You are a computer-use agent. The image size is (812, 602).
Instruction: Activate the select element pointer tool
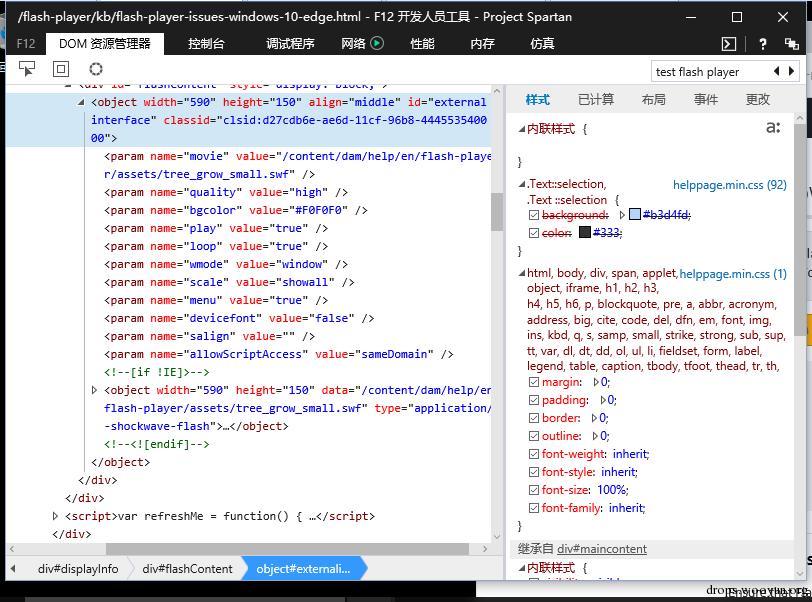[x=27, y=69]
